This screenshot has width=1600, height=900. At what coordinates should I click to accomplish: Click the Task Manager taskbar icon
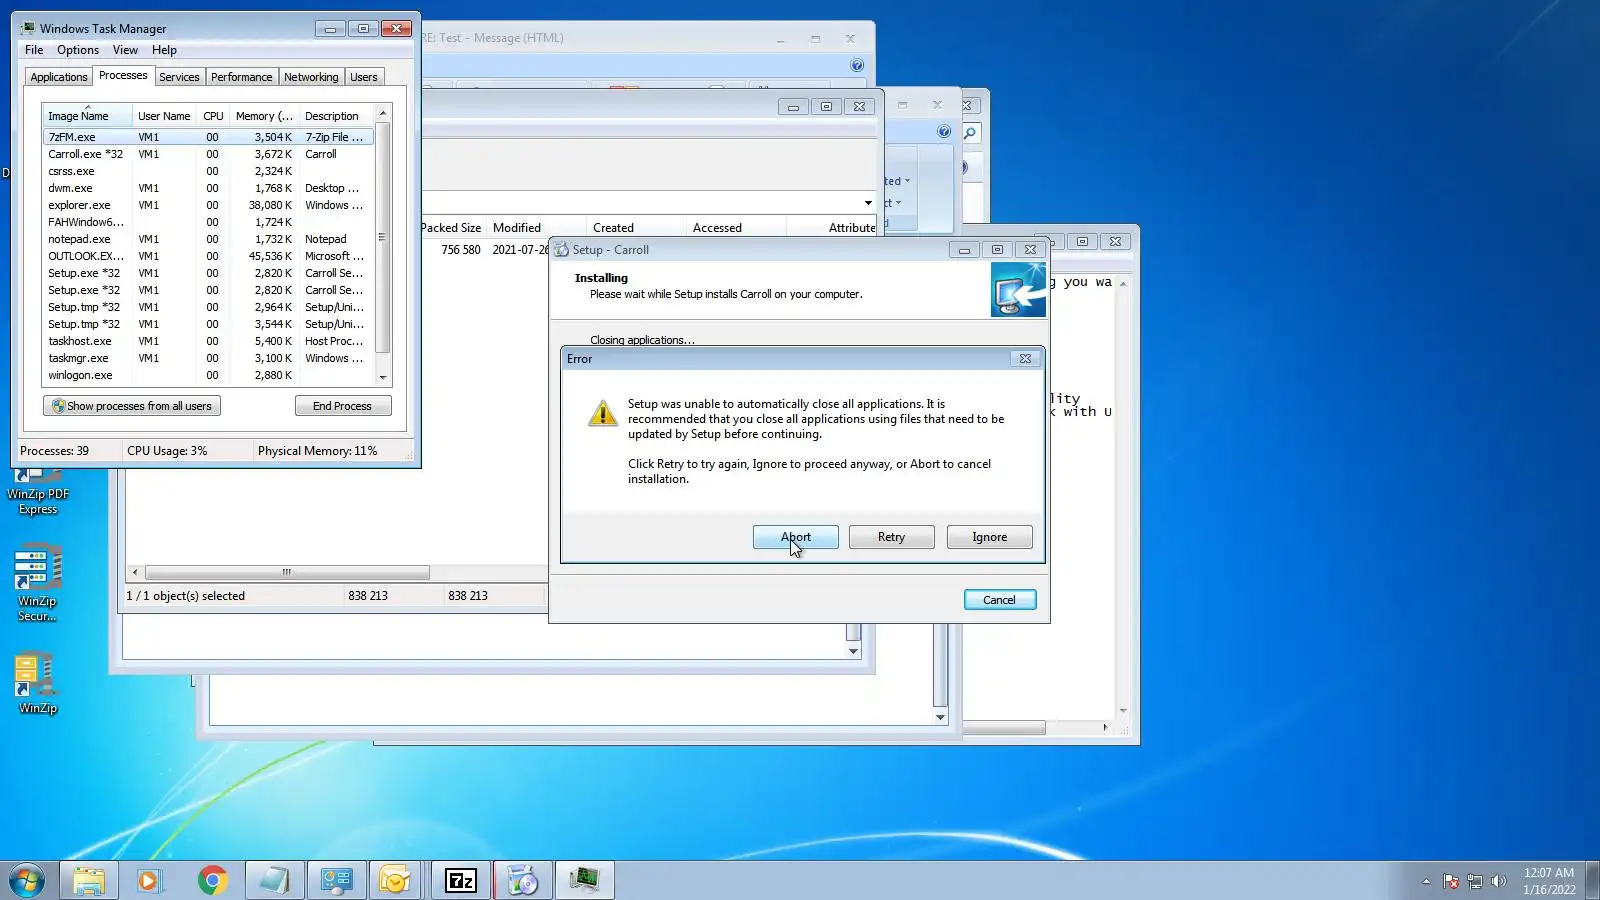pos(584,880)
